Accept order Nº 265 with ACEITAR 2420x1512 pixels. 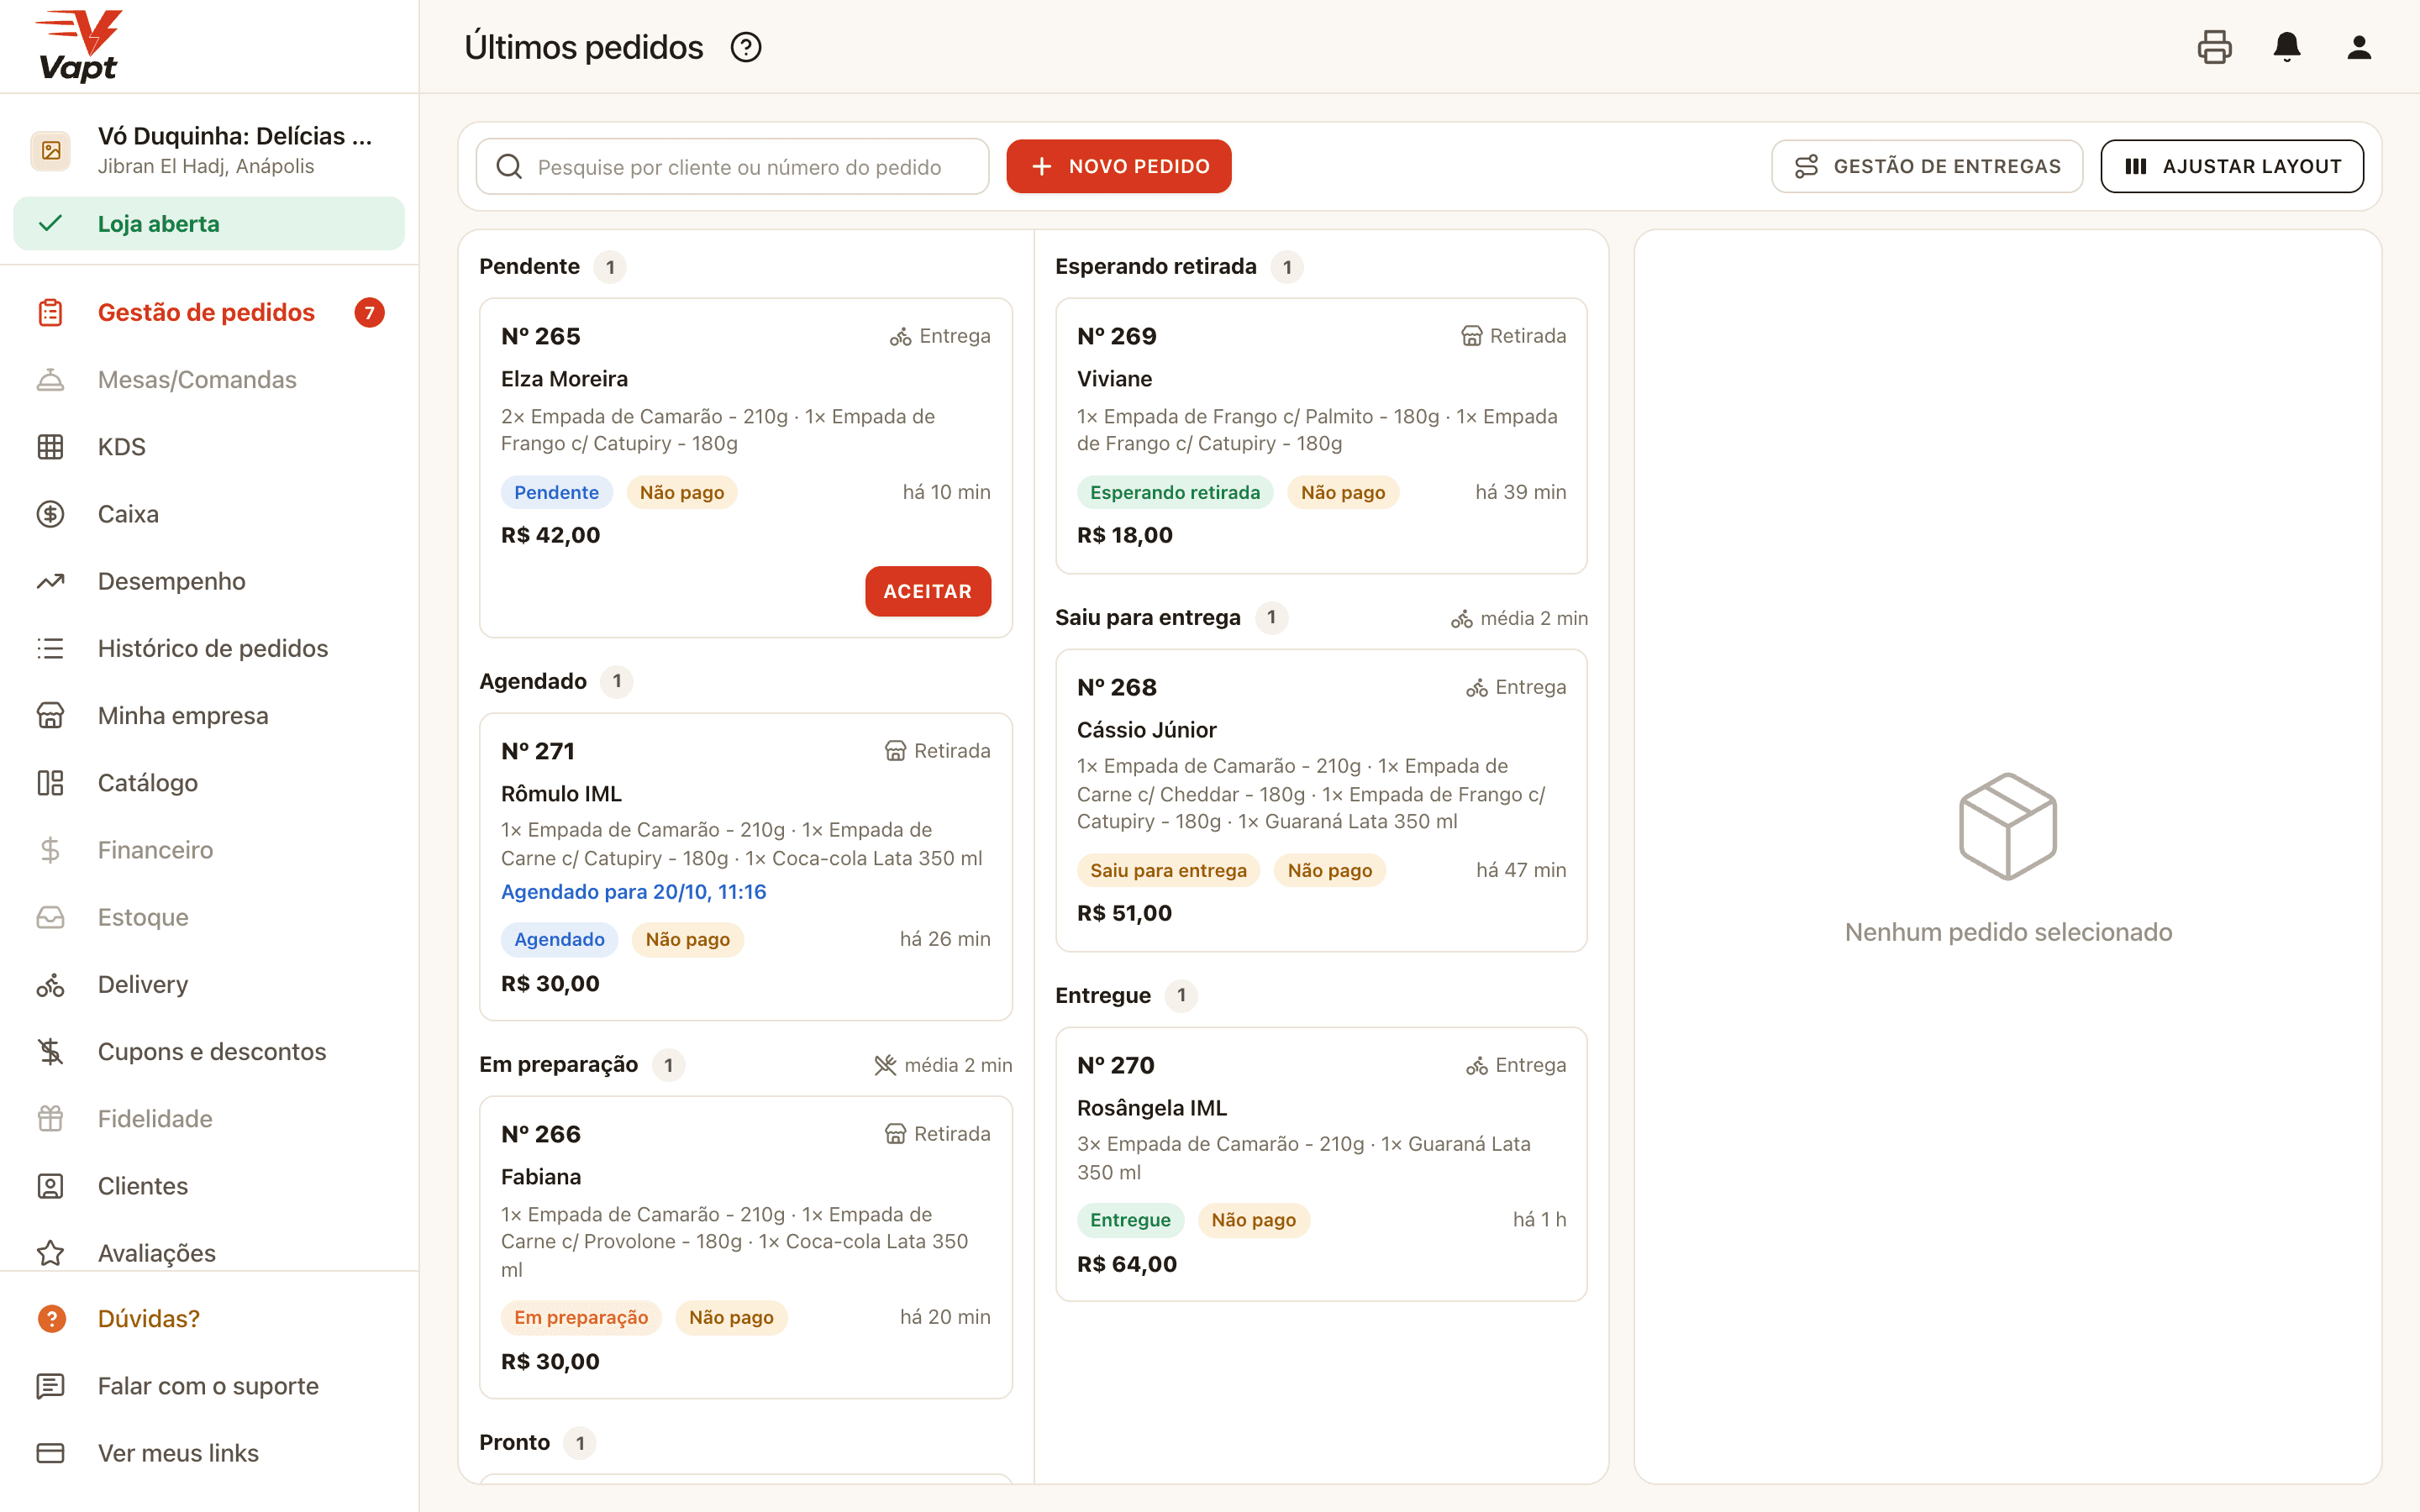[927, 591]
